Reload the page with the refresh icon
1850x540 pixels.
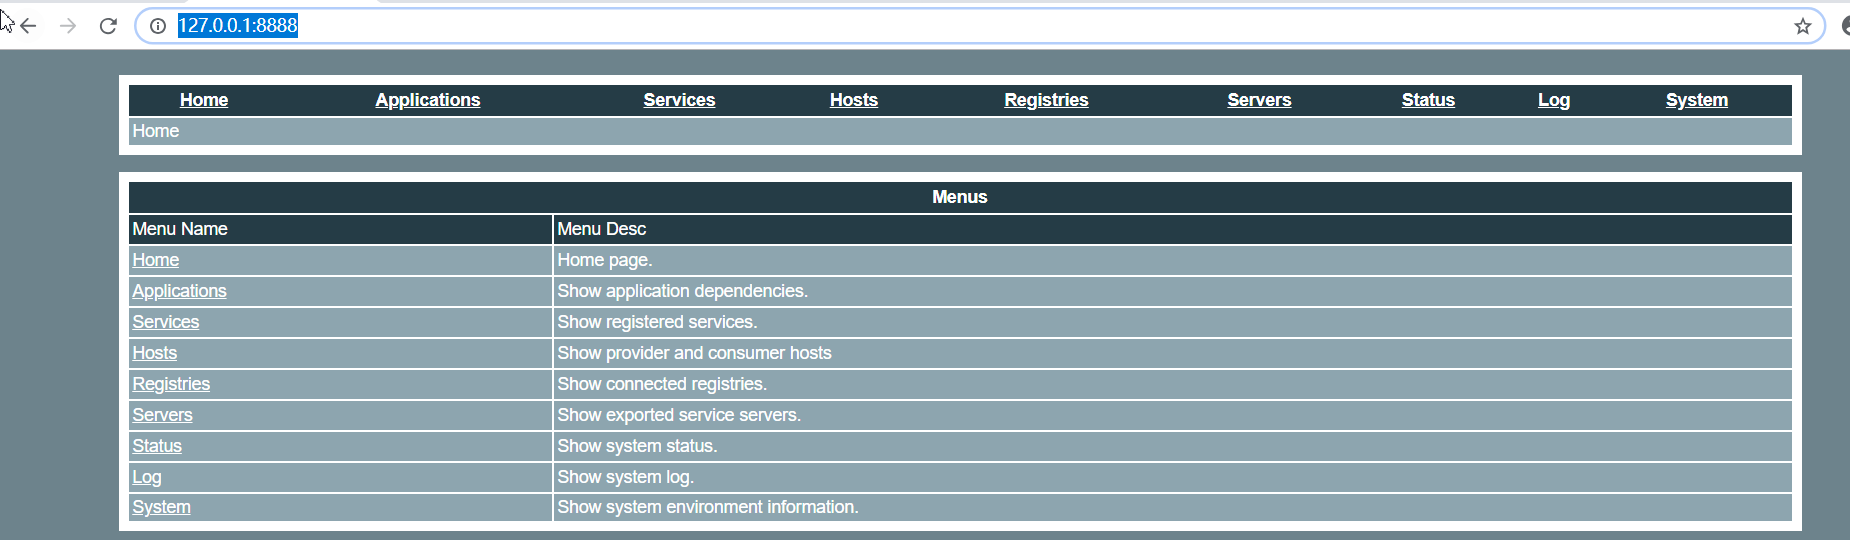(x=108, y=26)
